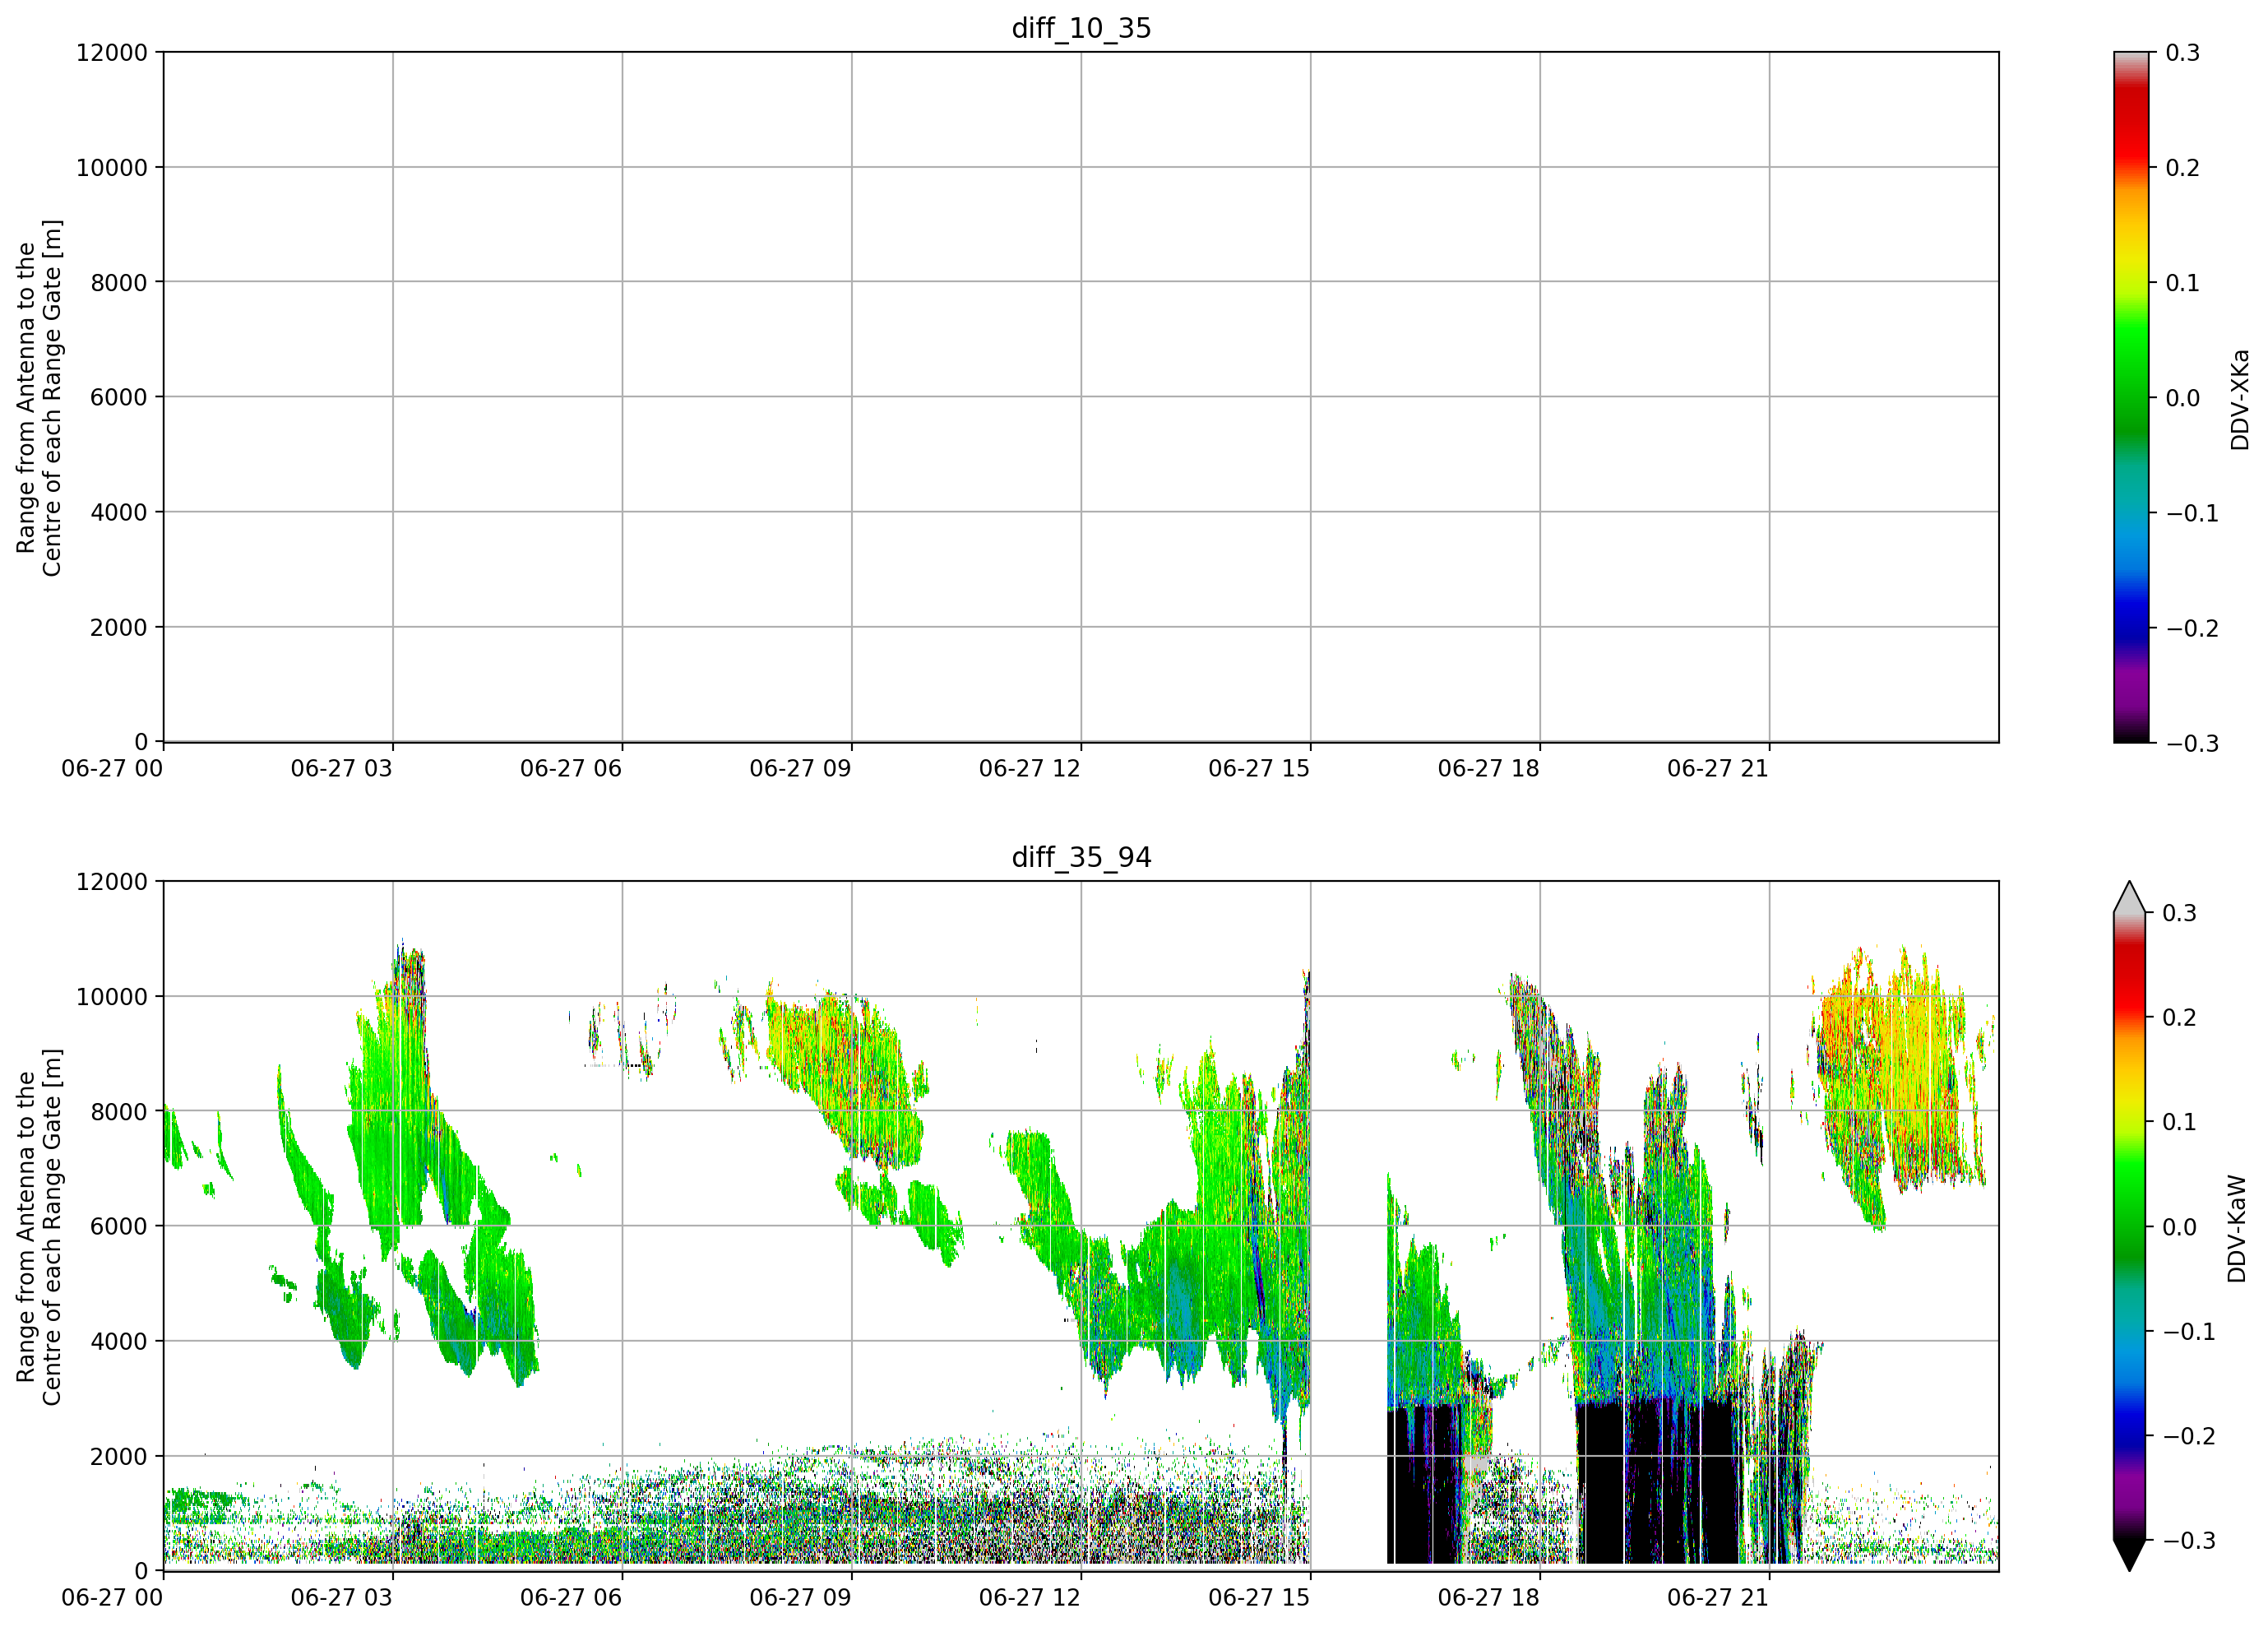Click the top DDV-XKa colorbar gradient
Image resolution: width=2268 pixels, height=1627 pixels.
(2131, 397)
